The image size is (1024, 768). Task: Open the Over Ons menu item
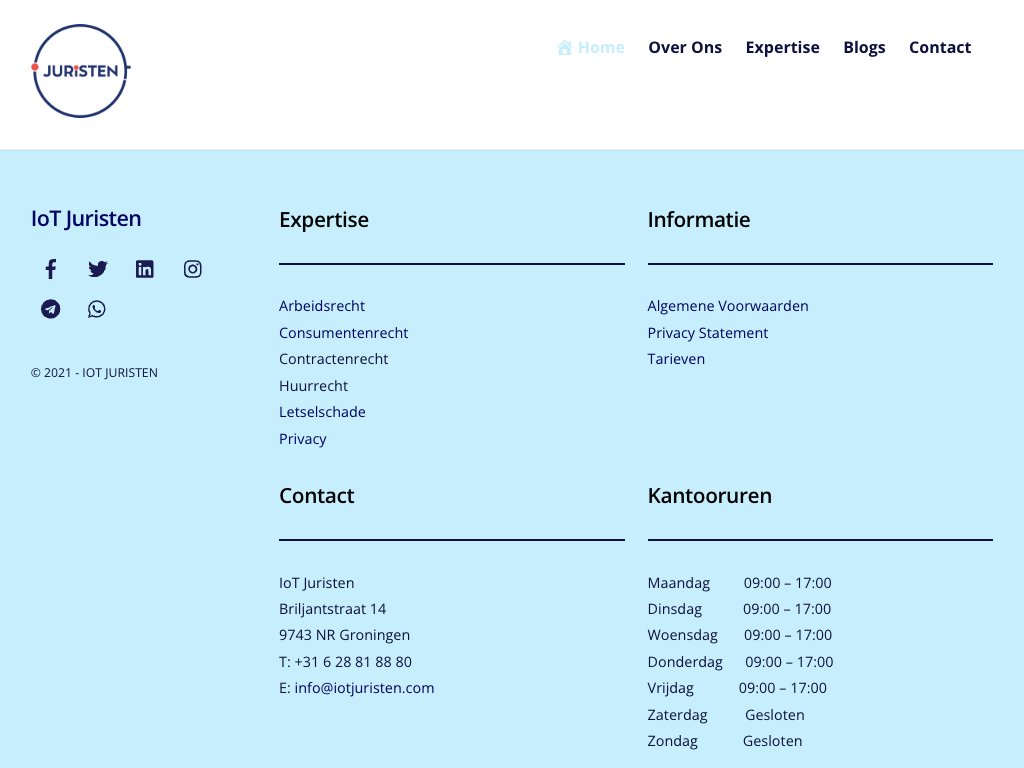point(685,47)
